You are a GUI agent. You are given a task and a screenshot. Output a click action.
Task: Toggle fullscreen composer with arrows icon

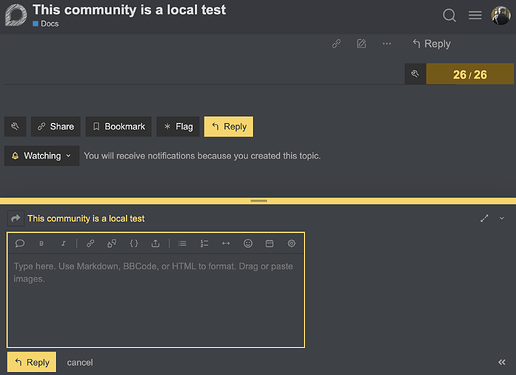(484, 218)
